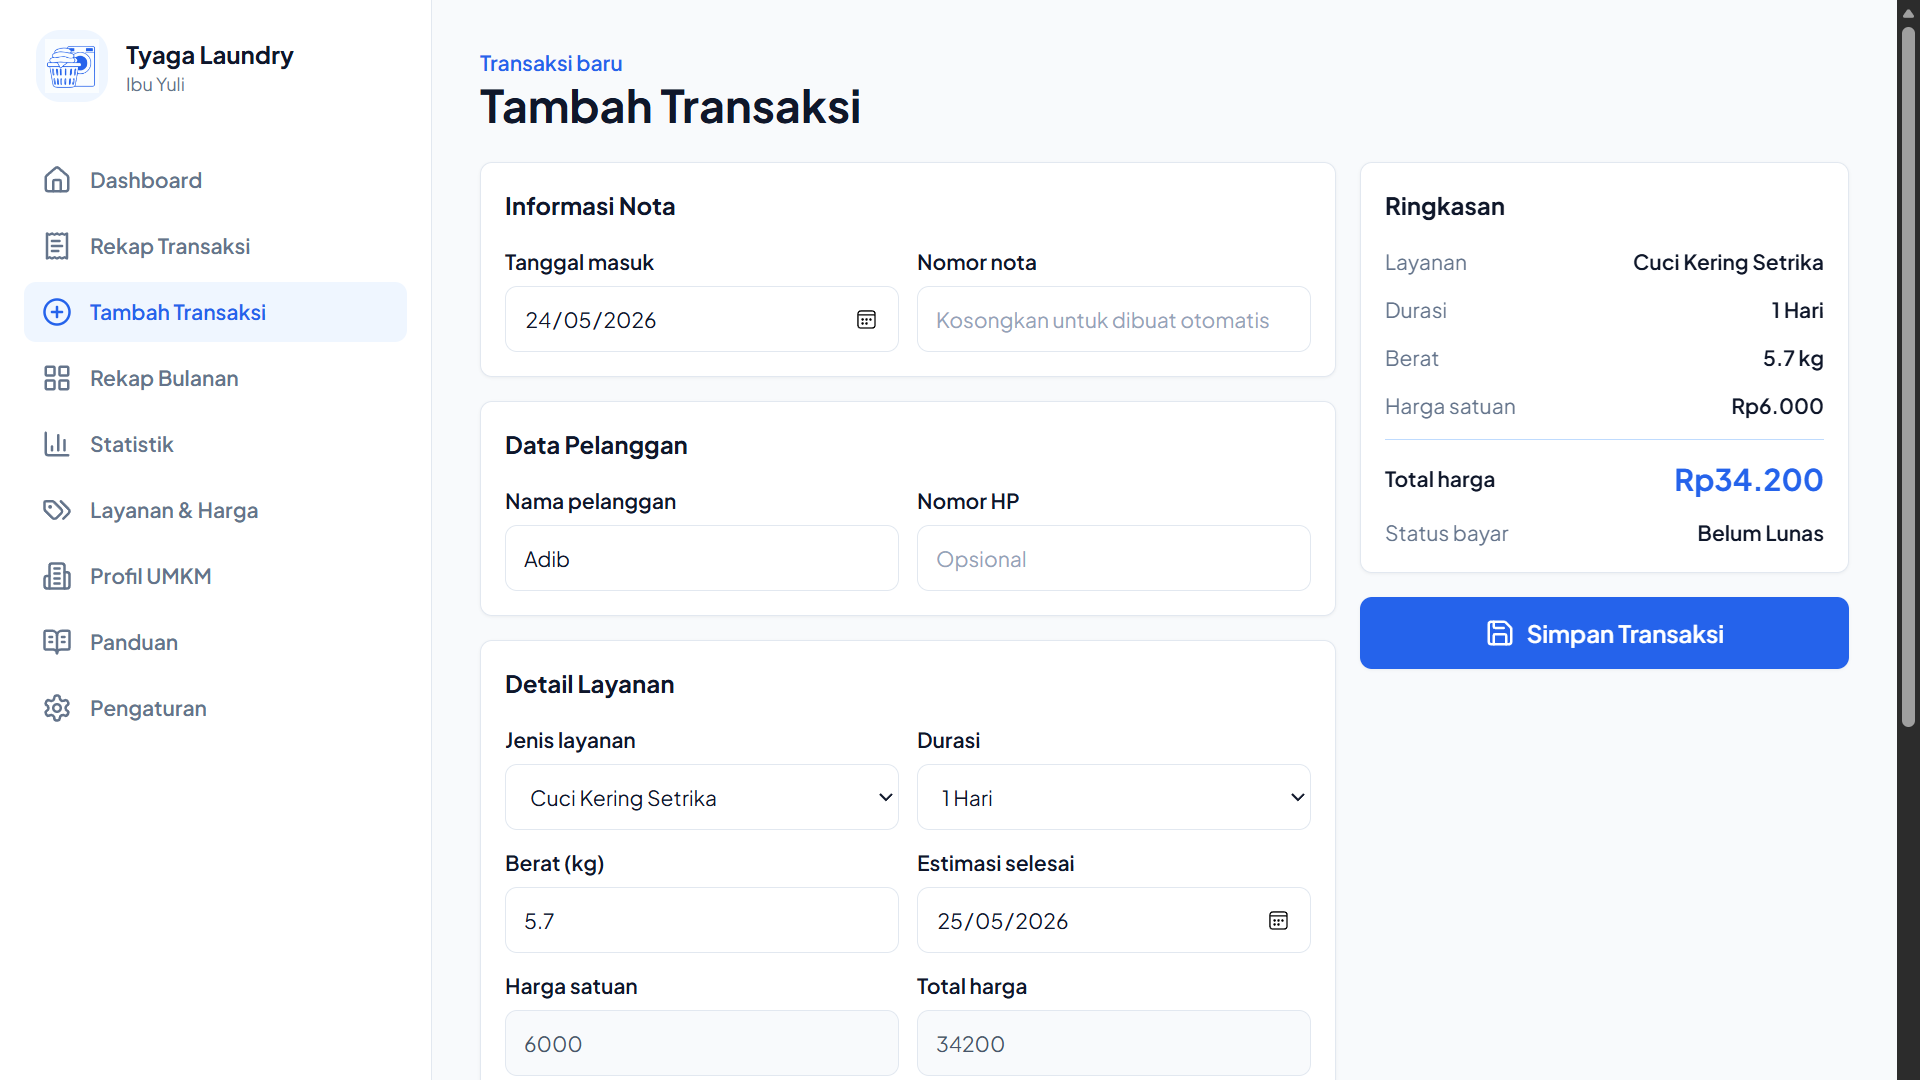Click the Dashboard home icon
The height and width of the screenshot is (1080, 1920).
tap(57, 180)
